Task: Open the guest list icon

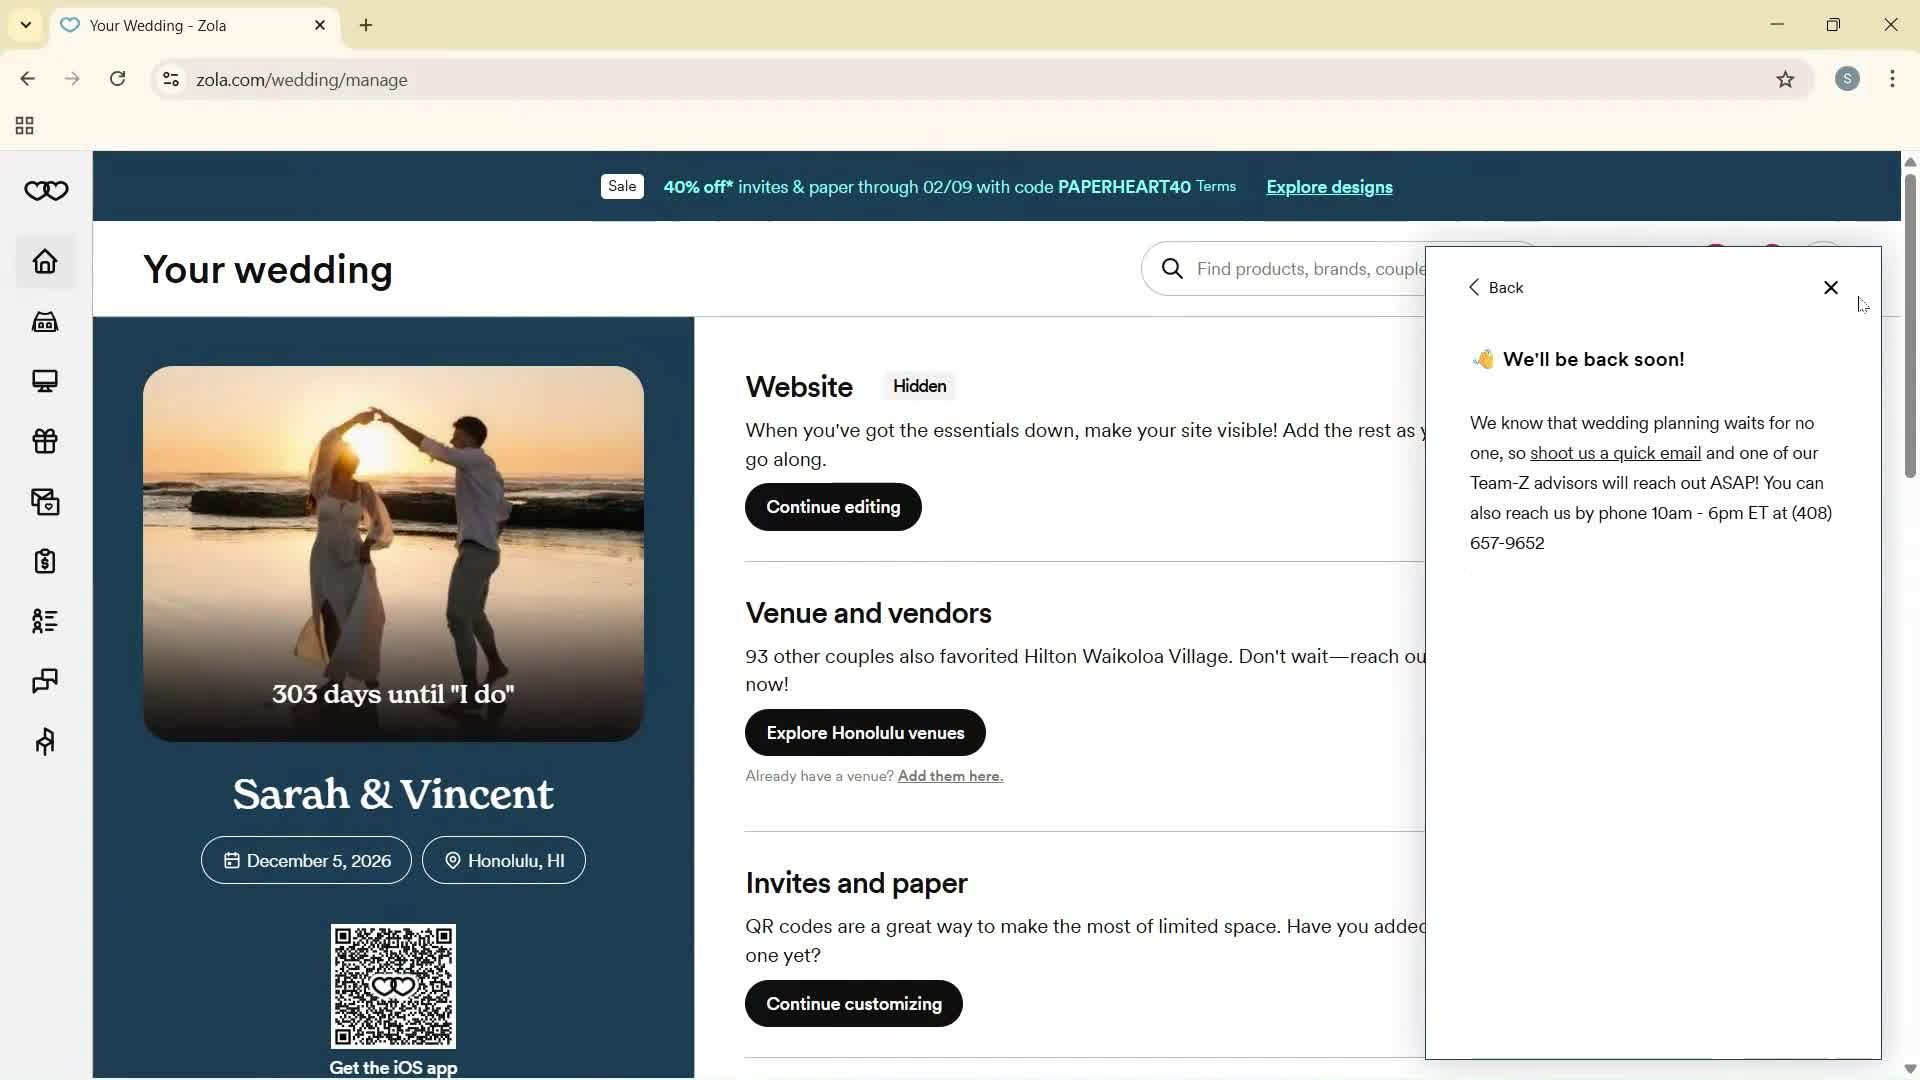Action: pyautogui.click(x=44, y=621)
